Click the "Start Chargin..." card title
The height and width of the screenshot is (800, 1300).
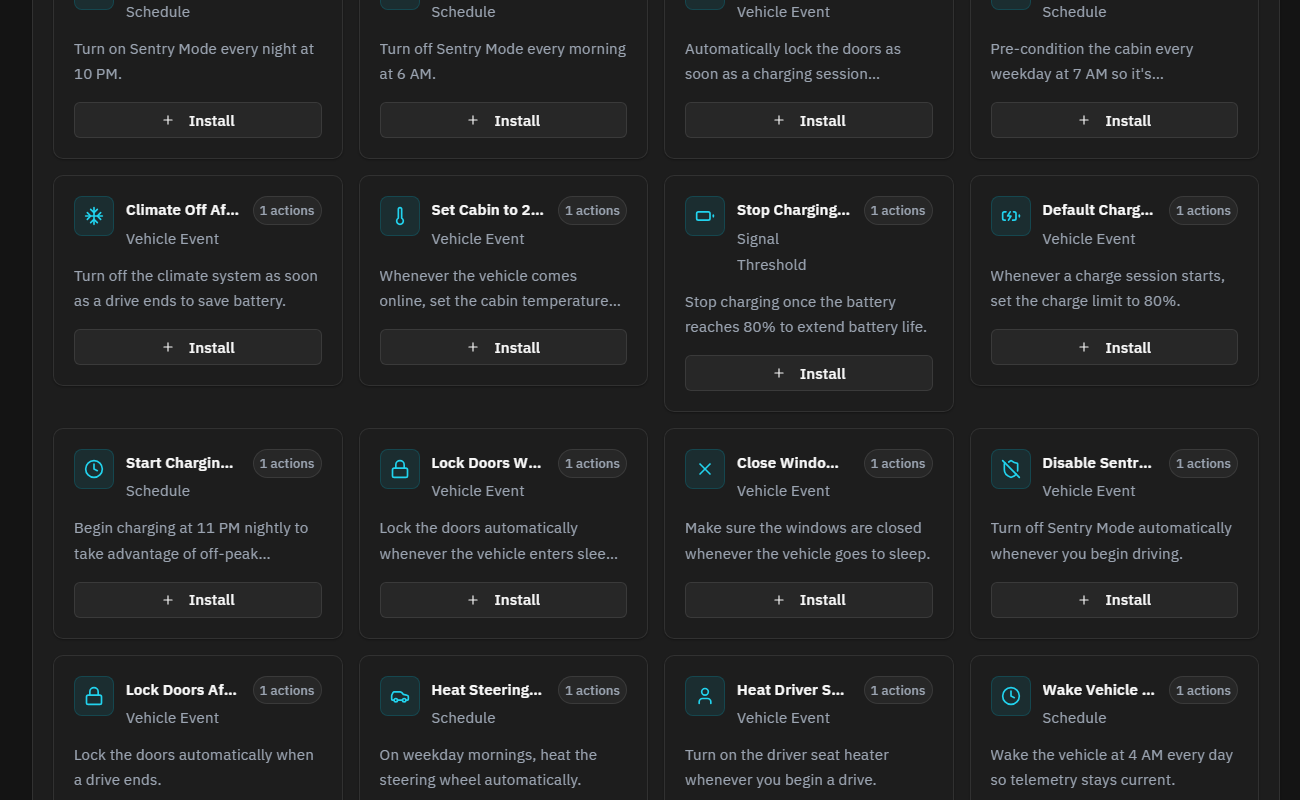pyautogui.click(x=180, y=463)
